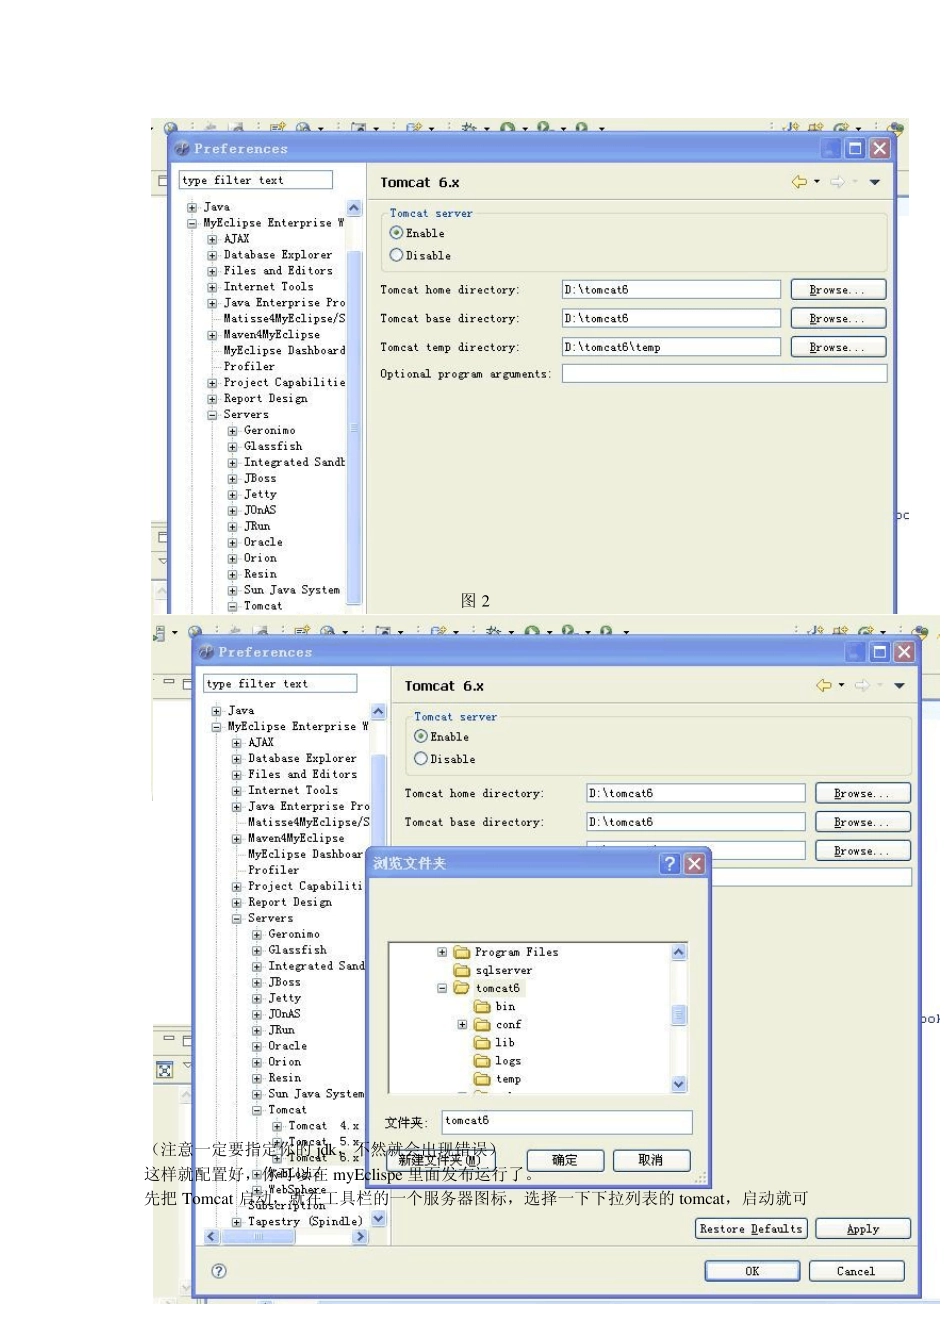
Task: Expand Geronimo node in lower dialog tree
Action: click(257, 934)
